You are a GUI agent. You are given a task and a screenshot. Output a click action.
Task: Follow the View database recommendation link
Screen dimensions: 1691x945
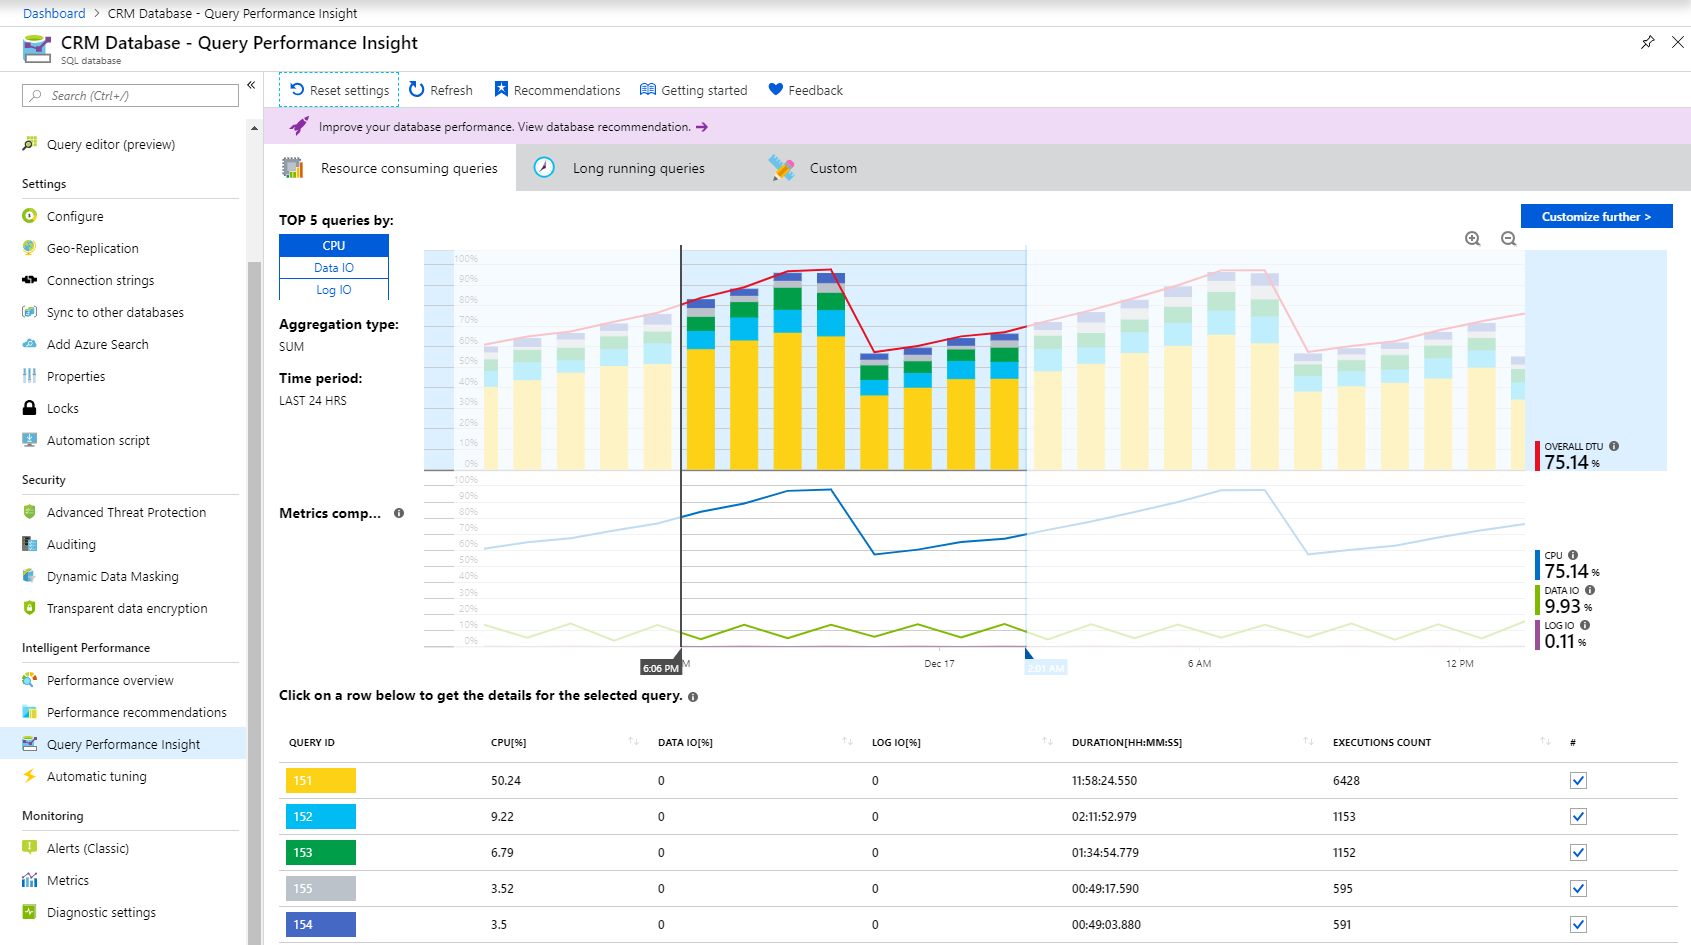click(x=601, y=127)
